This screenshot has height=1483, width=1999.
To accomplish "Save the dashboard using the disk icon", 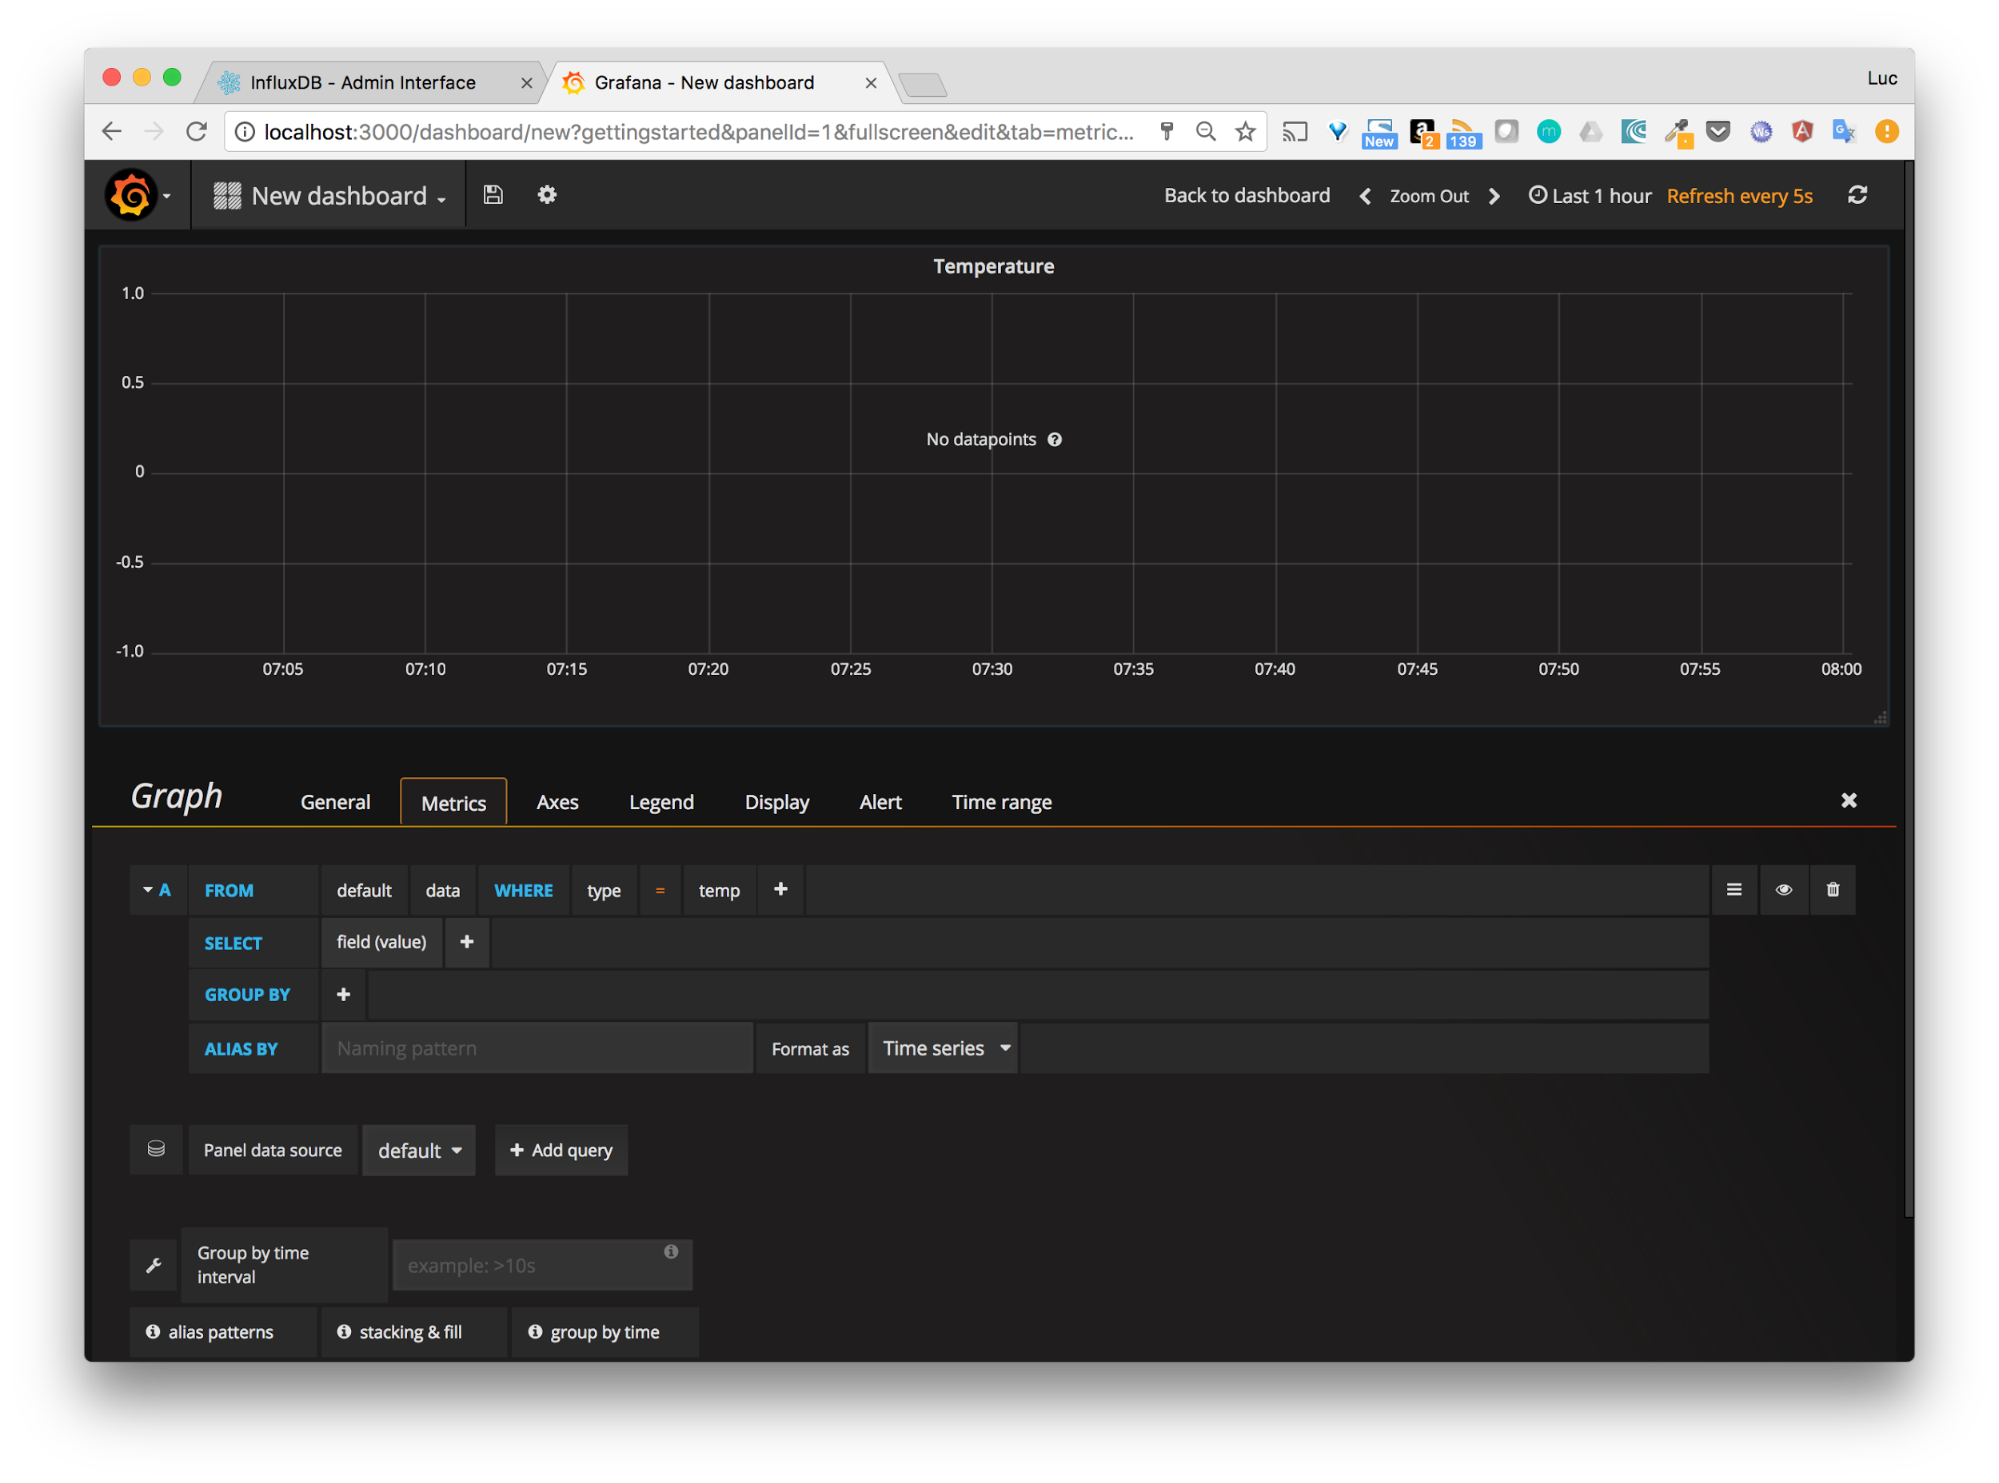I will (492, 194).
